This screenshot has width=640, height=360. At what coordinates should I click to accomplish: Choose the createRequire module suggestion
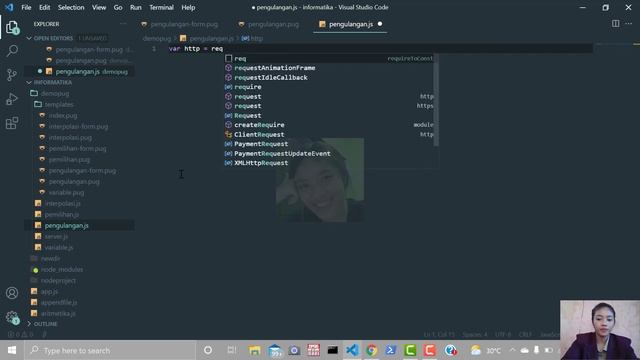coord(331,125)
